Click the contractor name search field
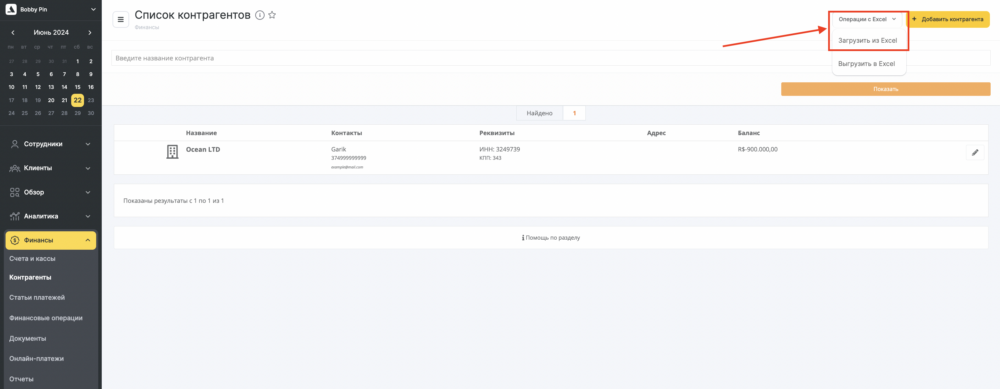The height and width of the screenshot is (389, 1000). (x=472, y=59)
